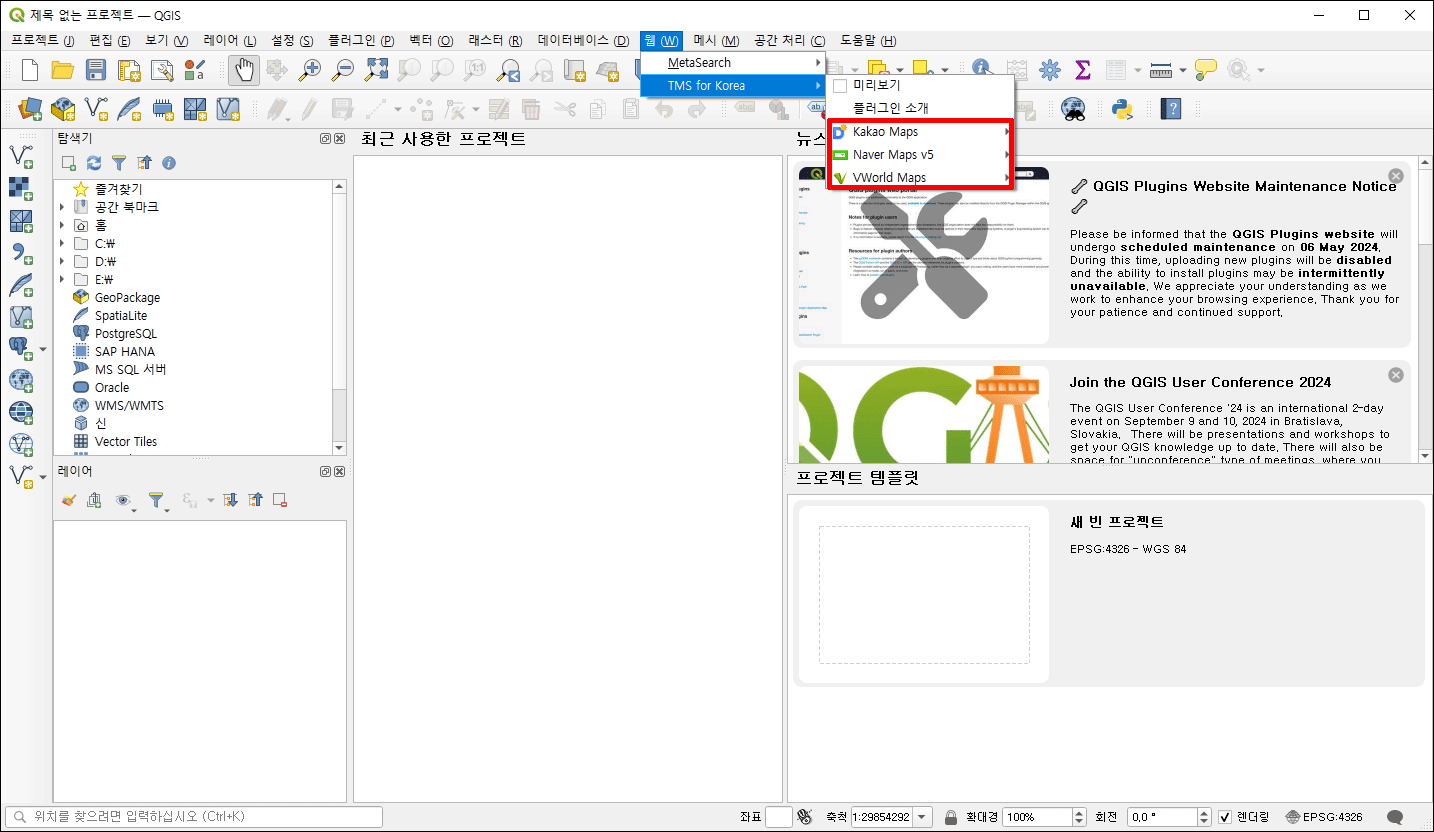
Task: Open the 플러그인 menu
Action: pyautogui.click(x=361, y=40)
